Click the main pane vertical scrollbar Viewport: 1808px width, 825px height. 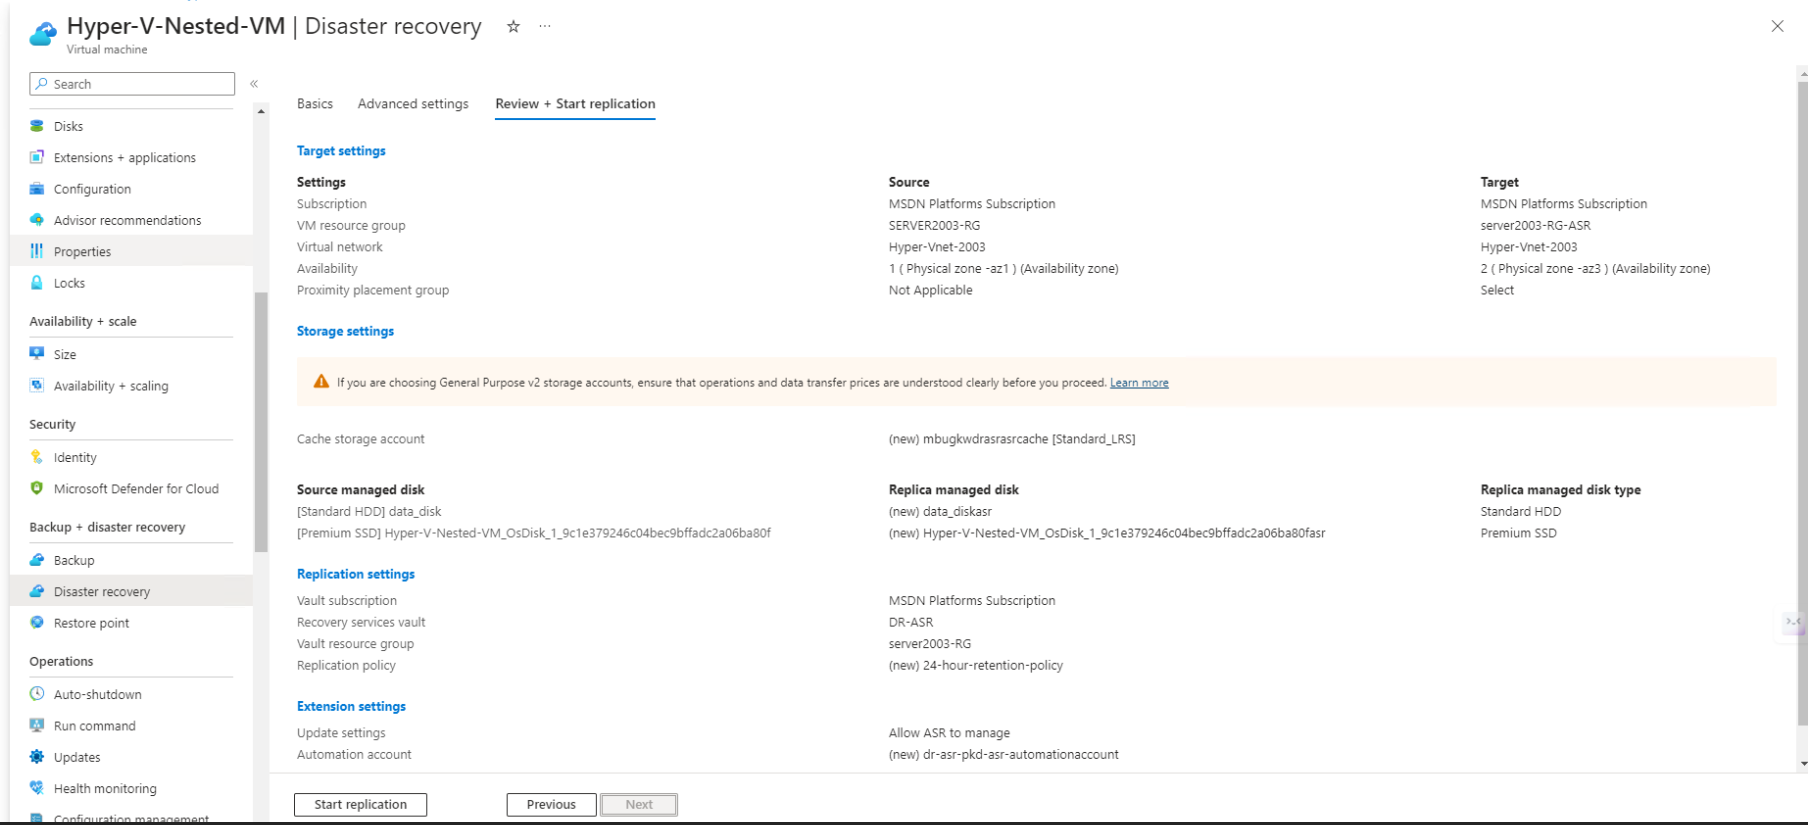(x=1802, y=402)
